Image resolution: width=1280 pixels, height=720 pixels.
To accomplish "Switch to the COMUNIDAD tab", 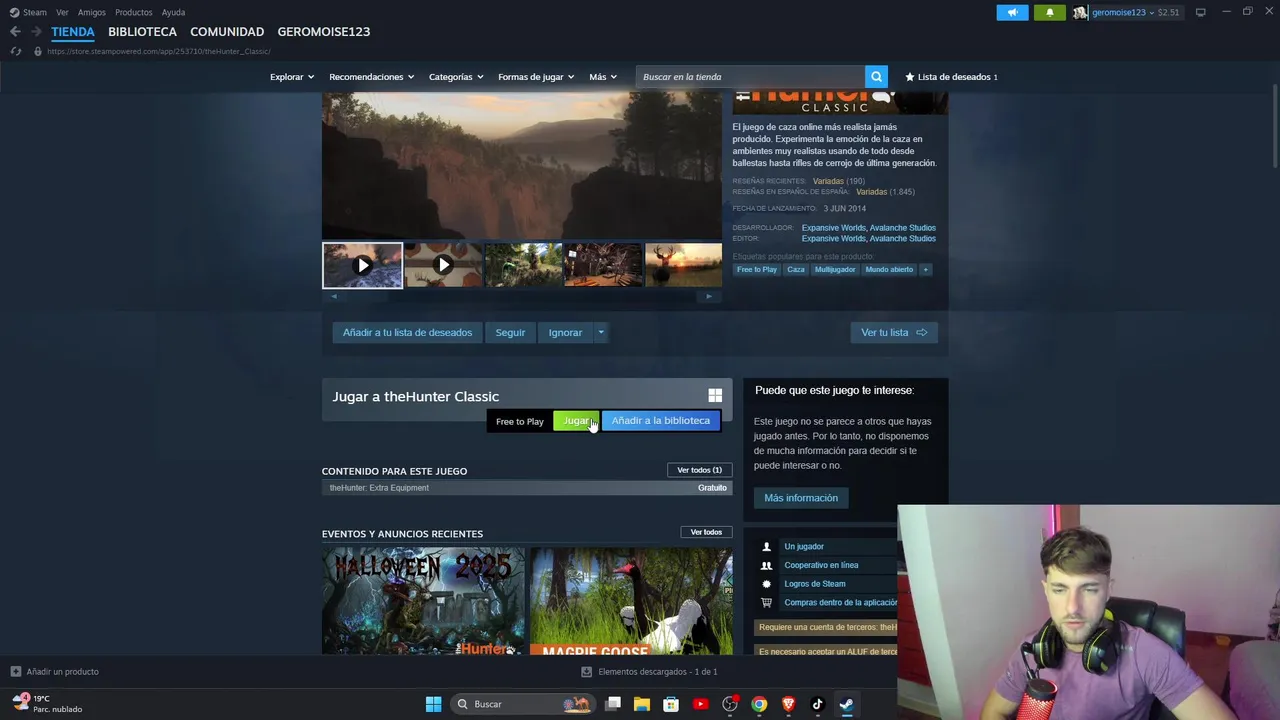I will click(x=227, y=32).
